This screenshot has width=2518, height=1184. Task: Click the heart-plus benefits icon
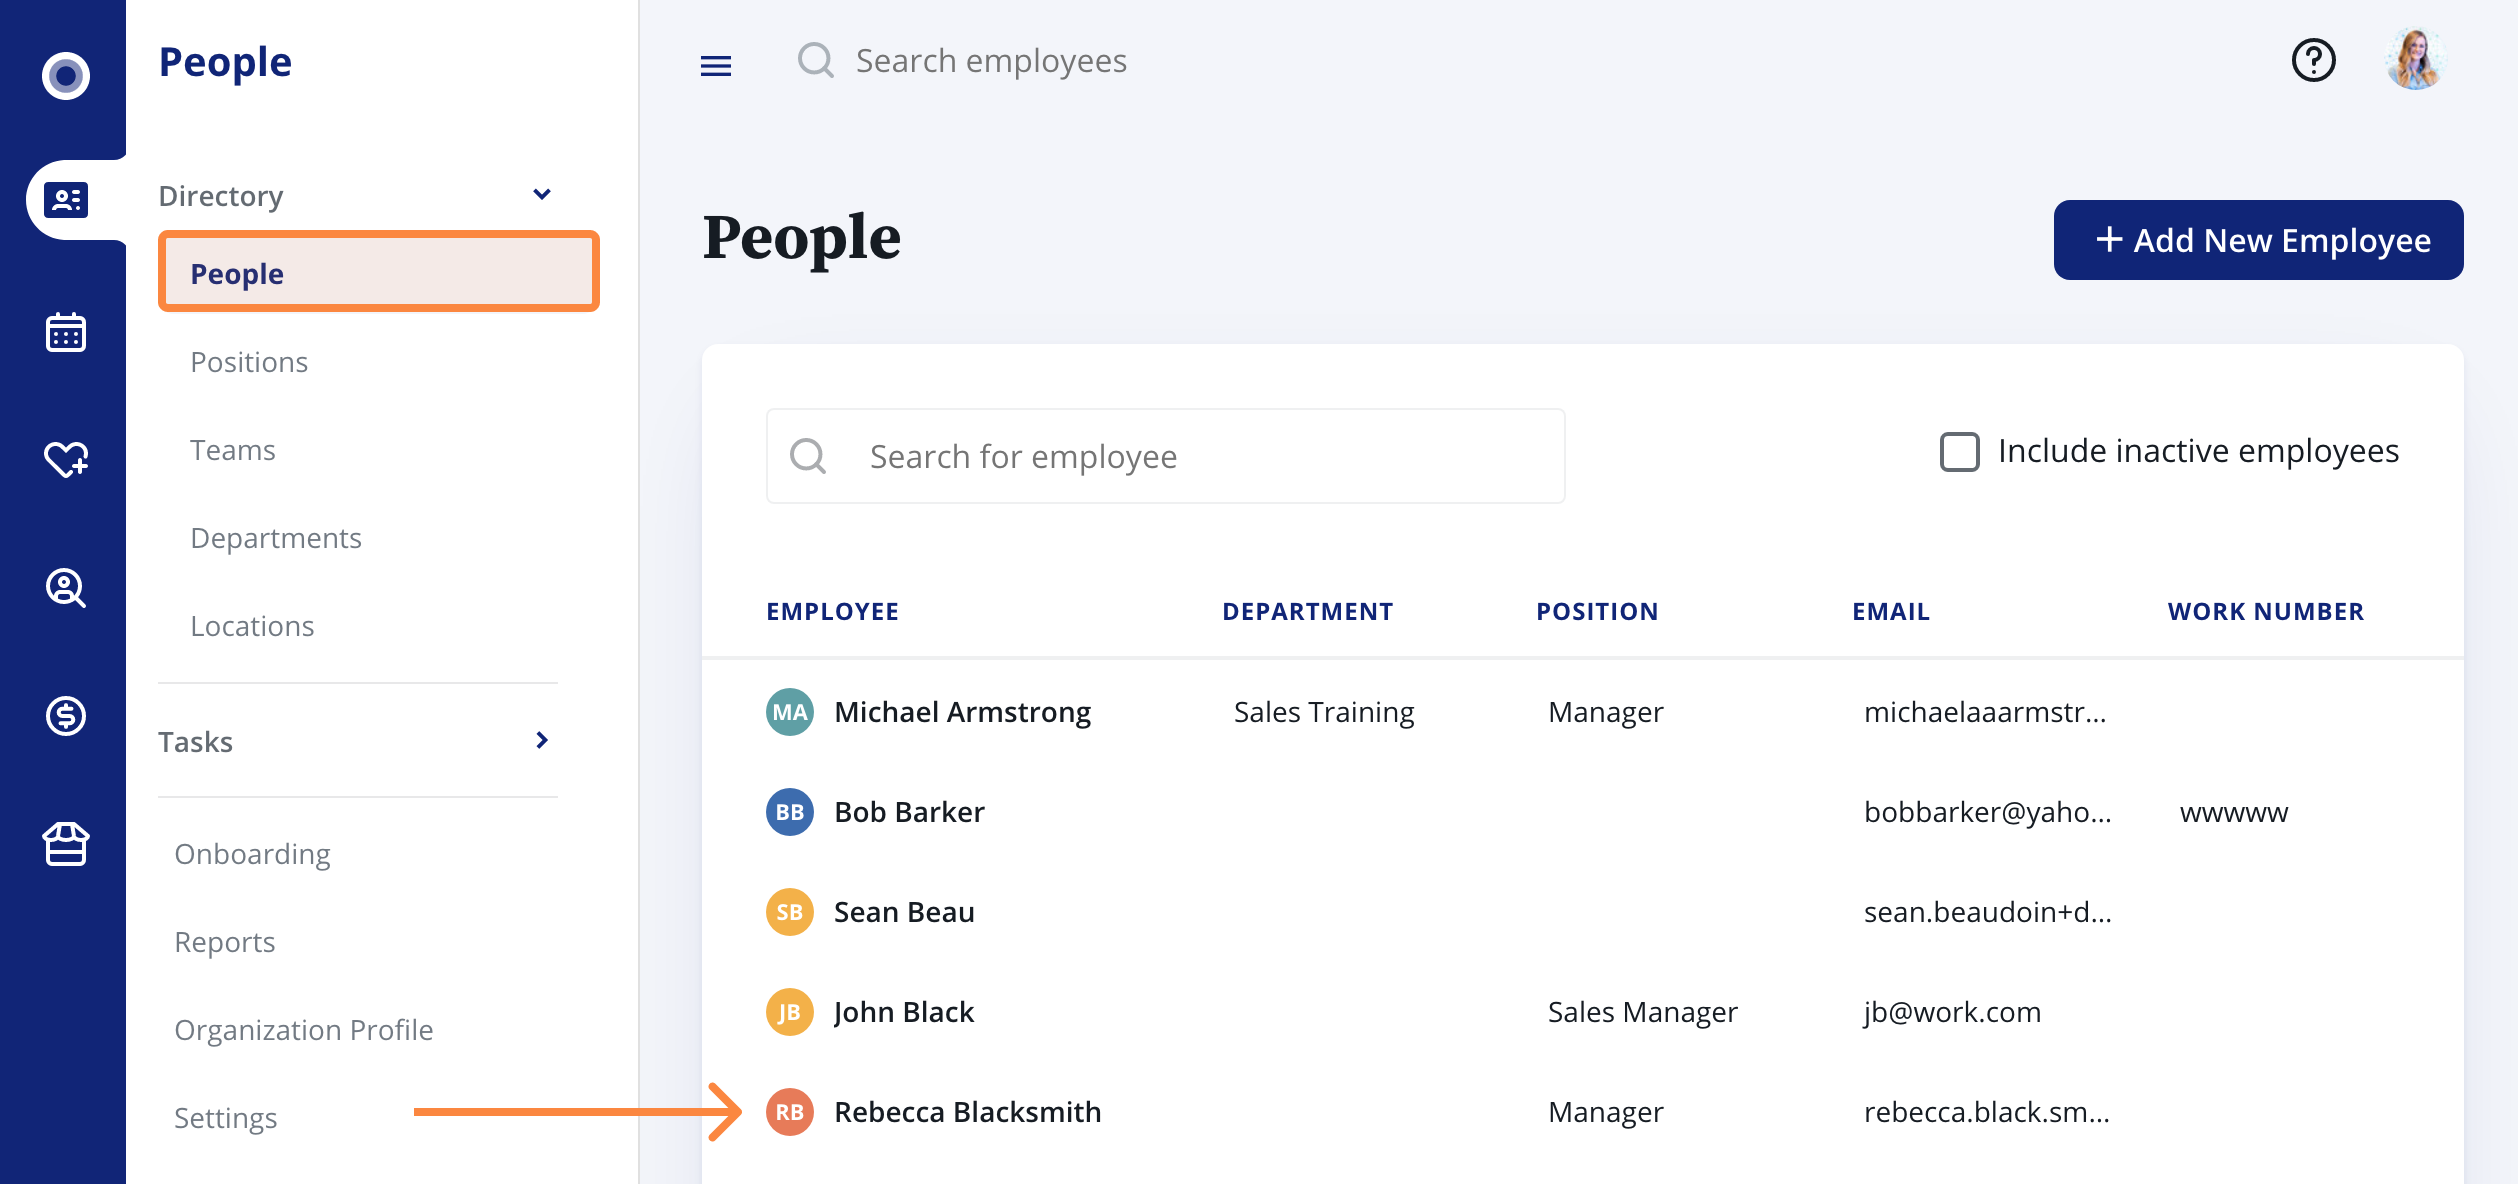(x=64, y=460)
